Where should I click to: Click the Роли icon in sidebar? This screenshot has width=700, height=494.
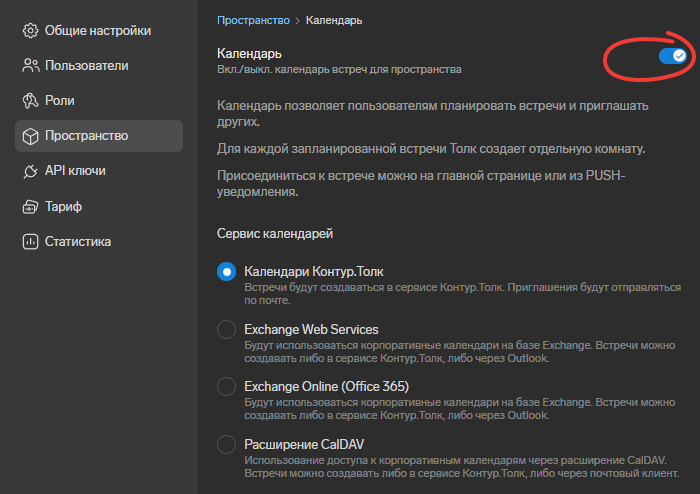[30, 101]
